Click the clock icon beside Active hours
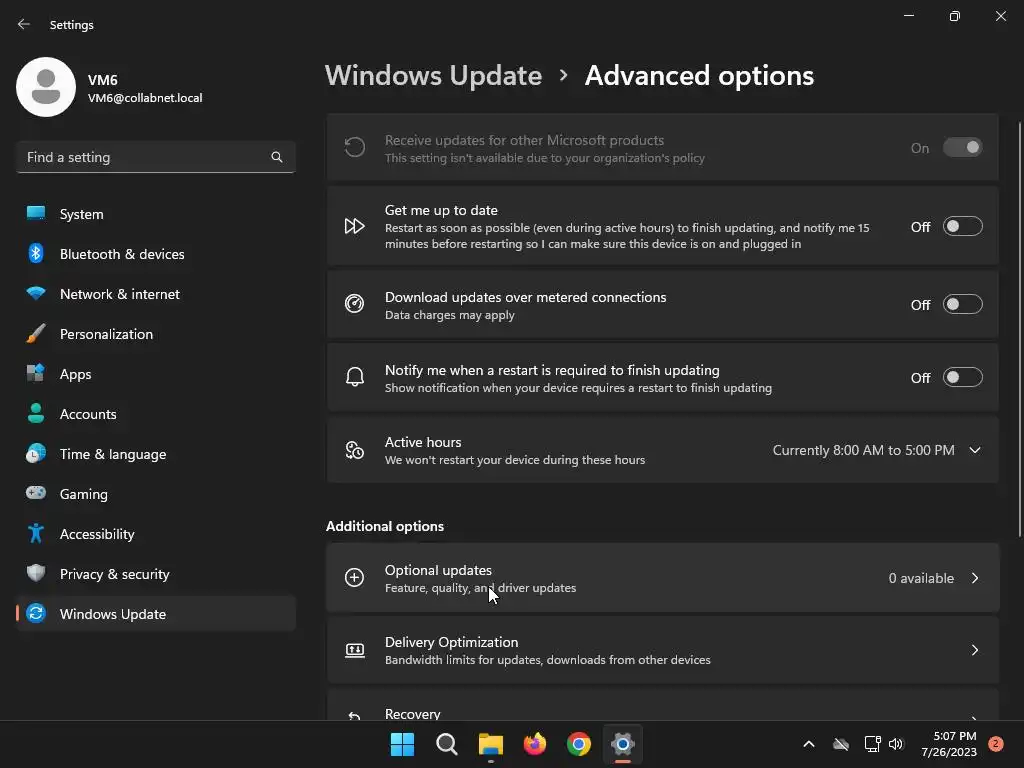The image size is (1024, 768). tap(355, 450)
